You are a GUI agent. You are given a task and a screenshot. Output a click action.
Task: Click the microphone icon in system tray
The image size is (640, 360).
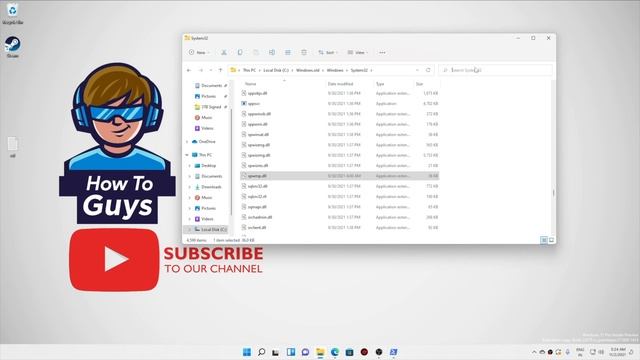pyautogui.click(x=567, y=352)
